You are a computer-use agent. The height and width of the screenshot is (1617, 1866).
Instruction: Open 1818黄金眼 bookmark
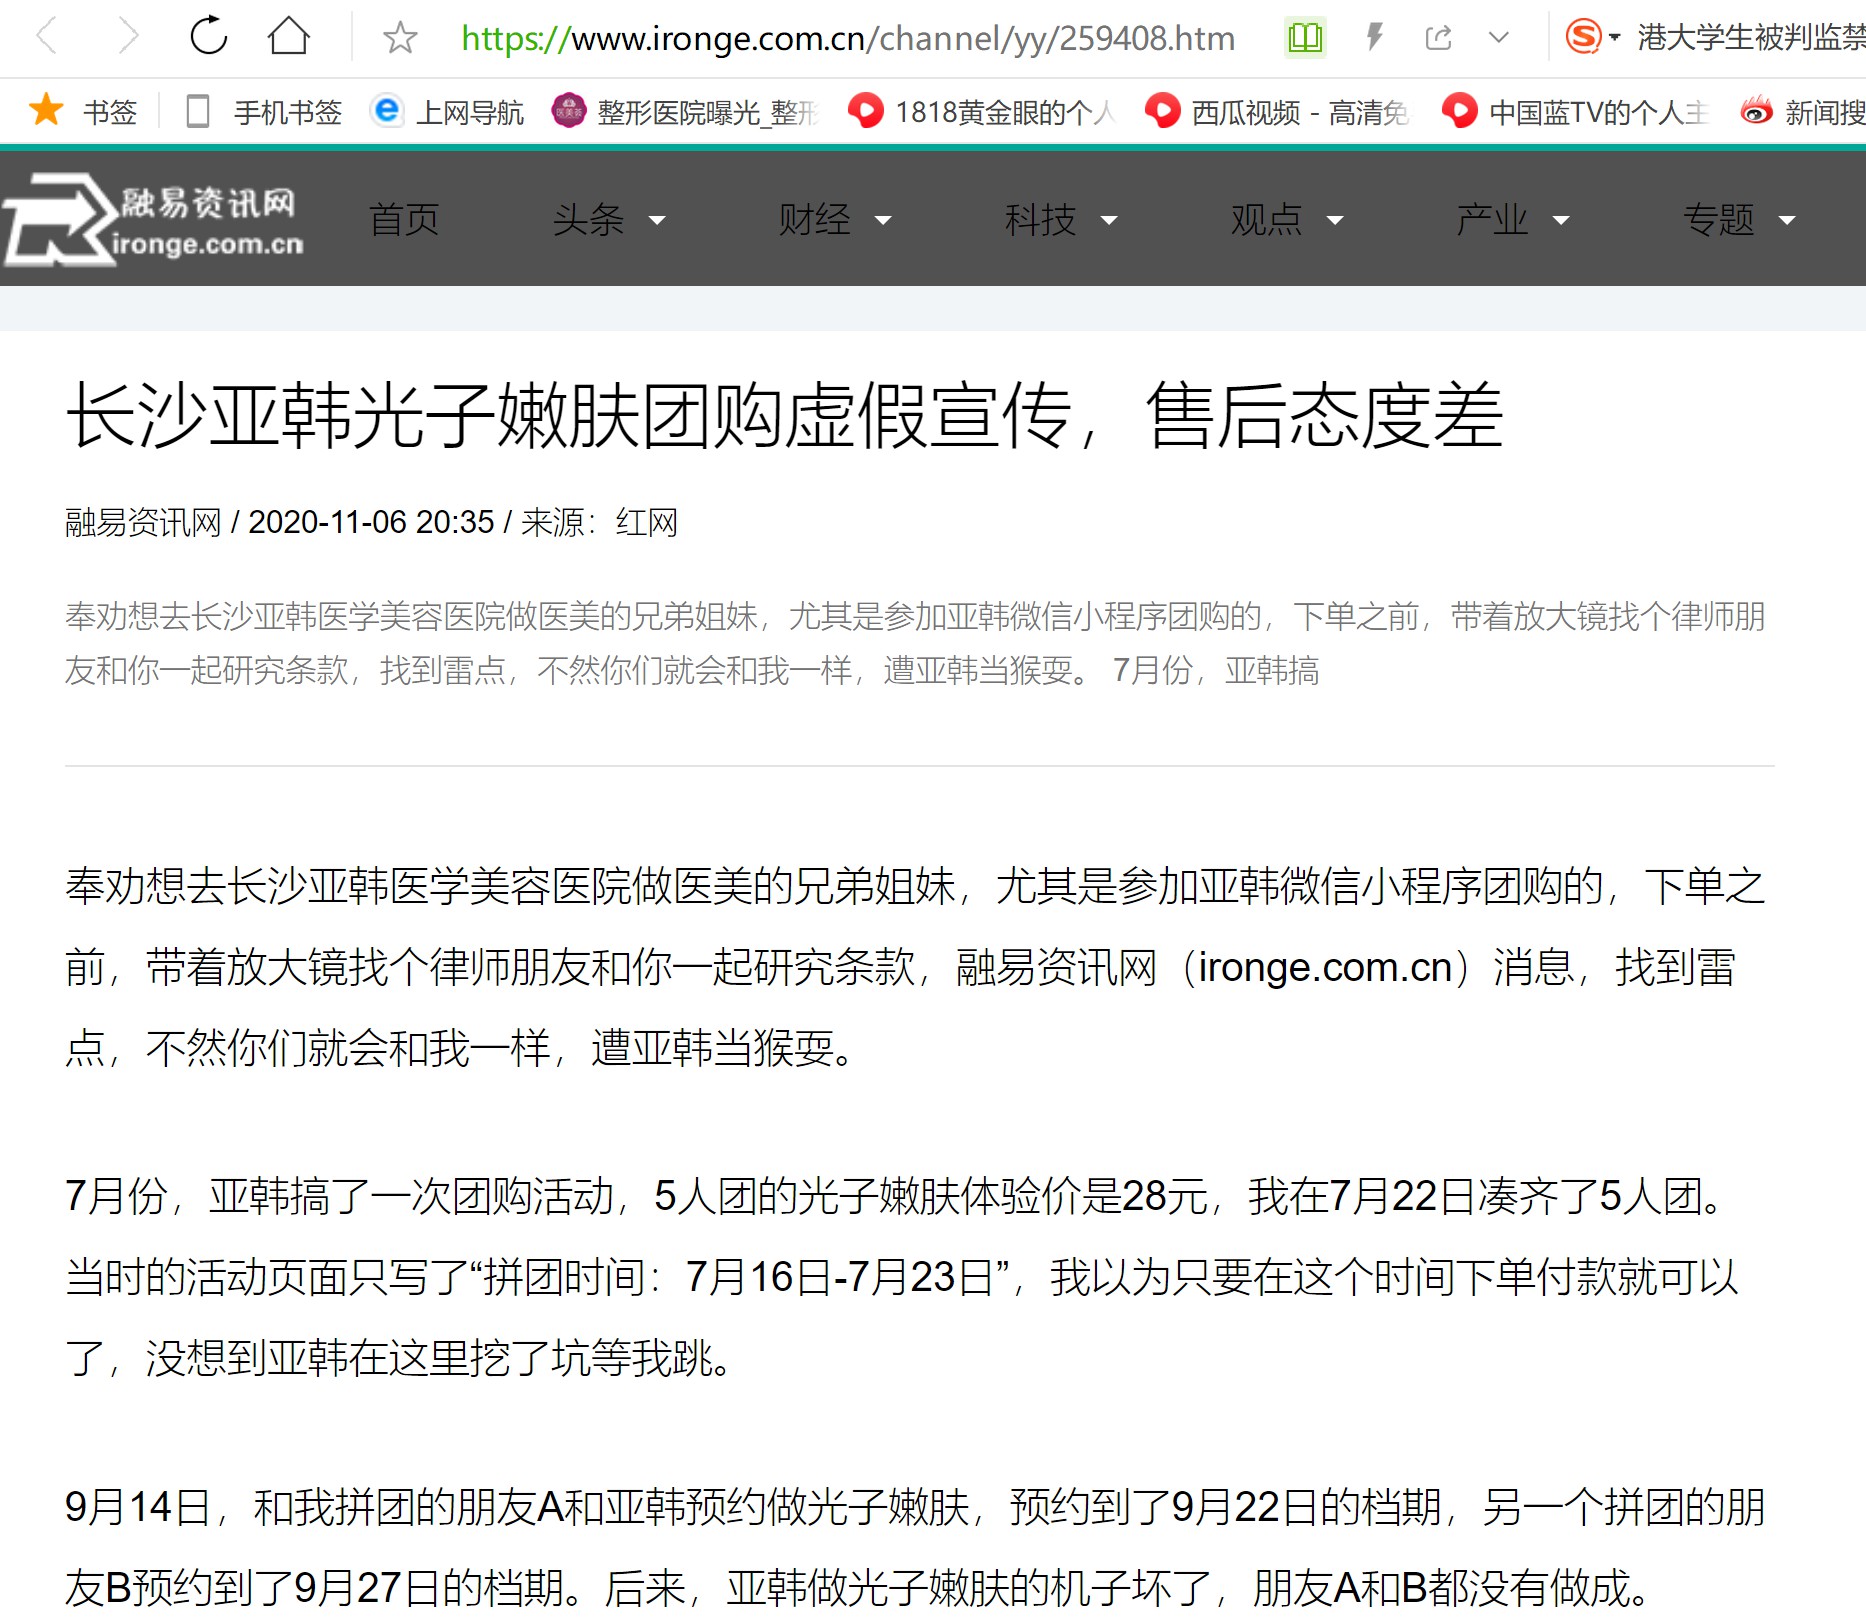point(982,111)
